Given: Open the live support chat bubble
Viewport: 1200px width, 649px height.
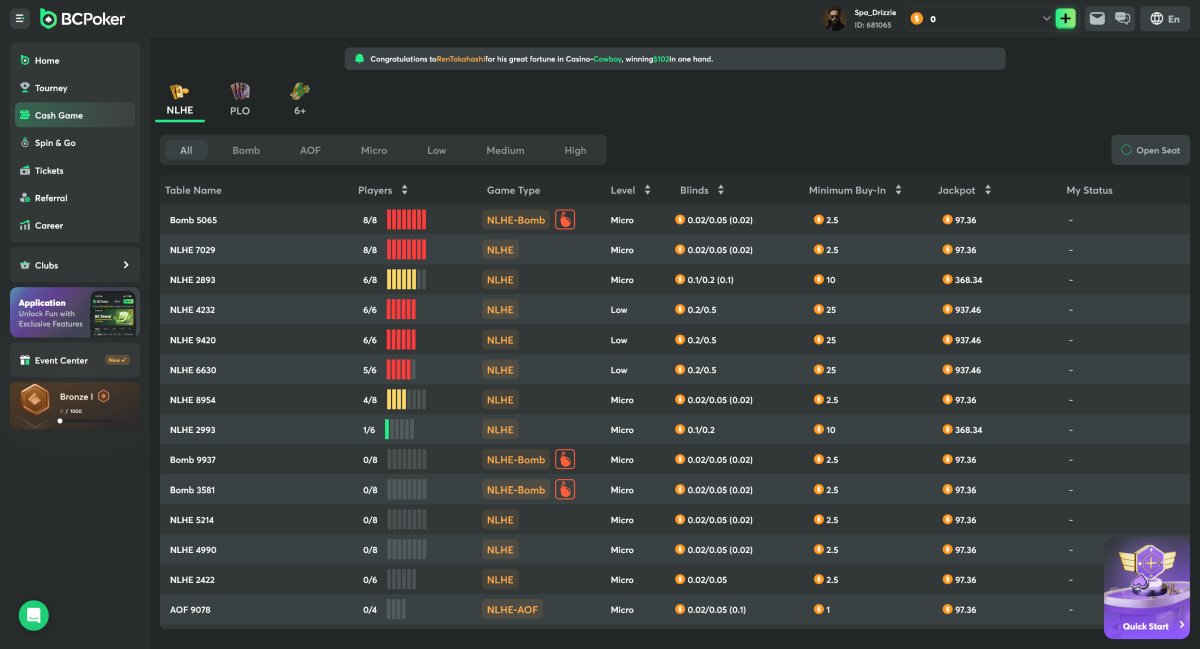Looking at the screenshot, I should click(x=33, y=615).
